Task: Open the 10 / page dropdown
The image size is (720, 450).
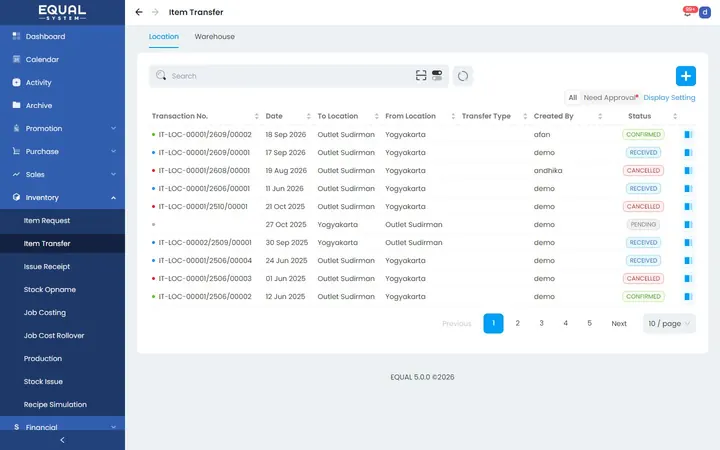Action: (669, 323)
